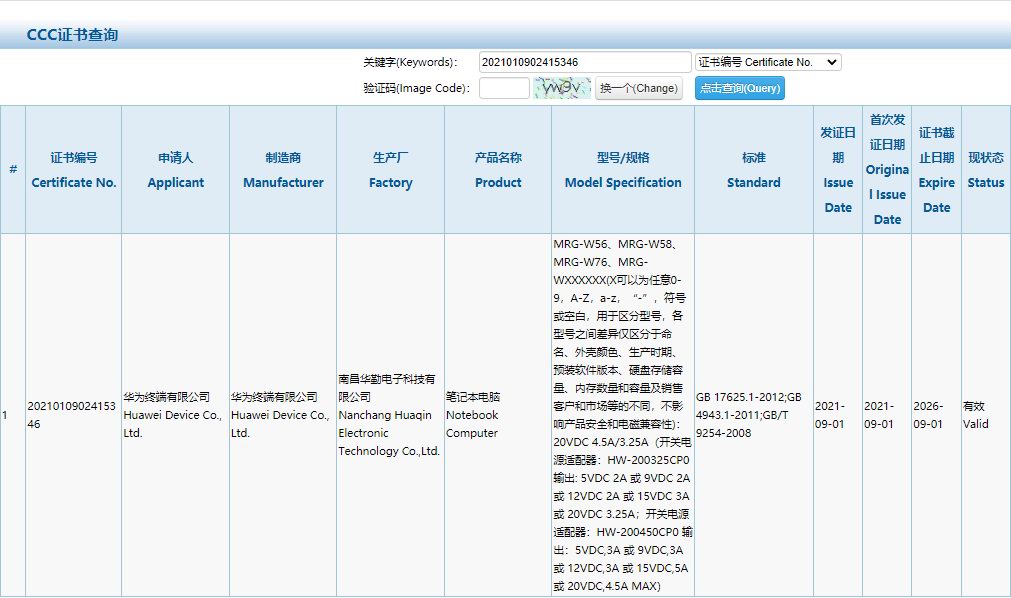Click the 有效 Valid status cell
Image resolution: width=1011 pixels, height=598 pixels.
986,415
